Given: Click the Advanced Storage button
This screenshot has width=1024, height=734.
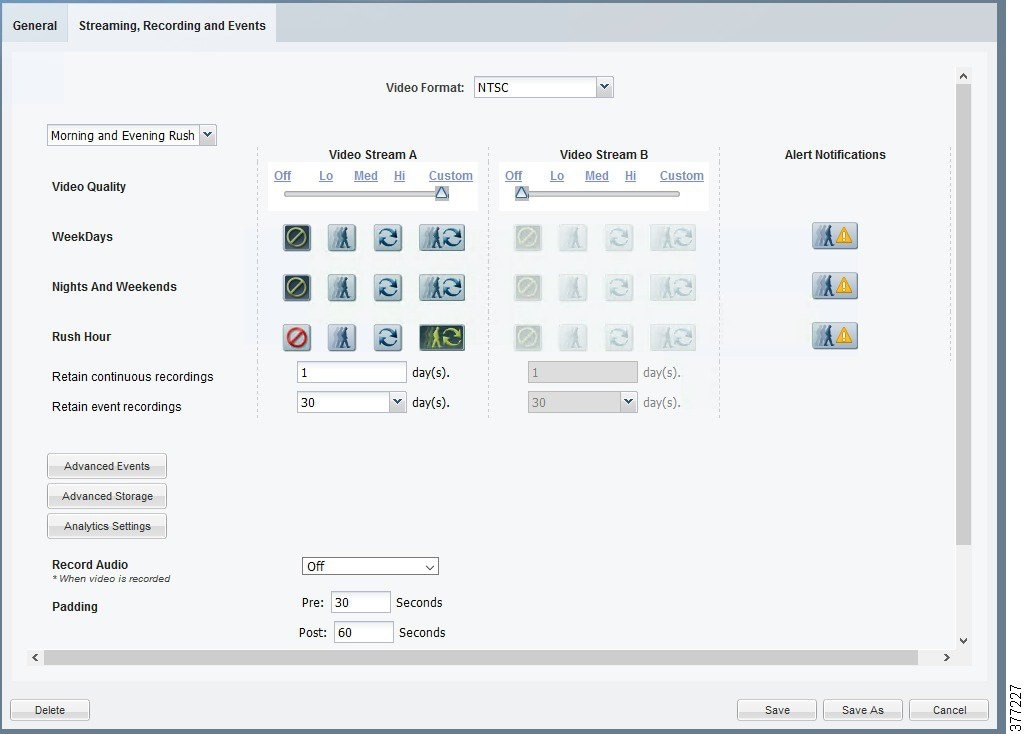Looking at the screenshot, I should 107,496.
